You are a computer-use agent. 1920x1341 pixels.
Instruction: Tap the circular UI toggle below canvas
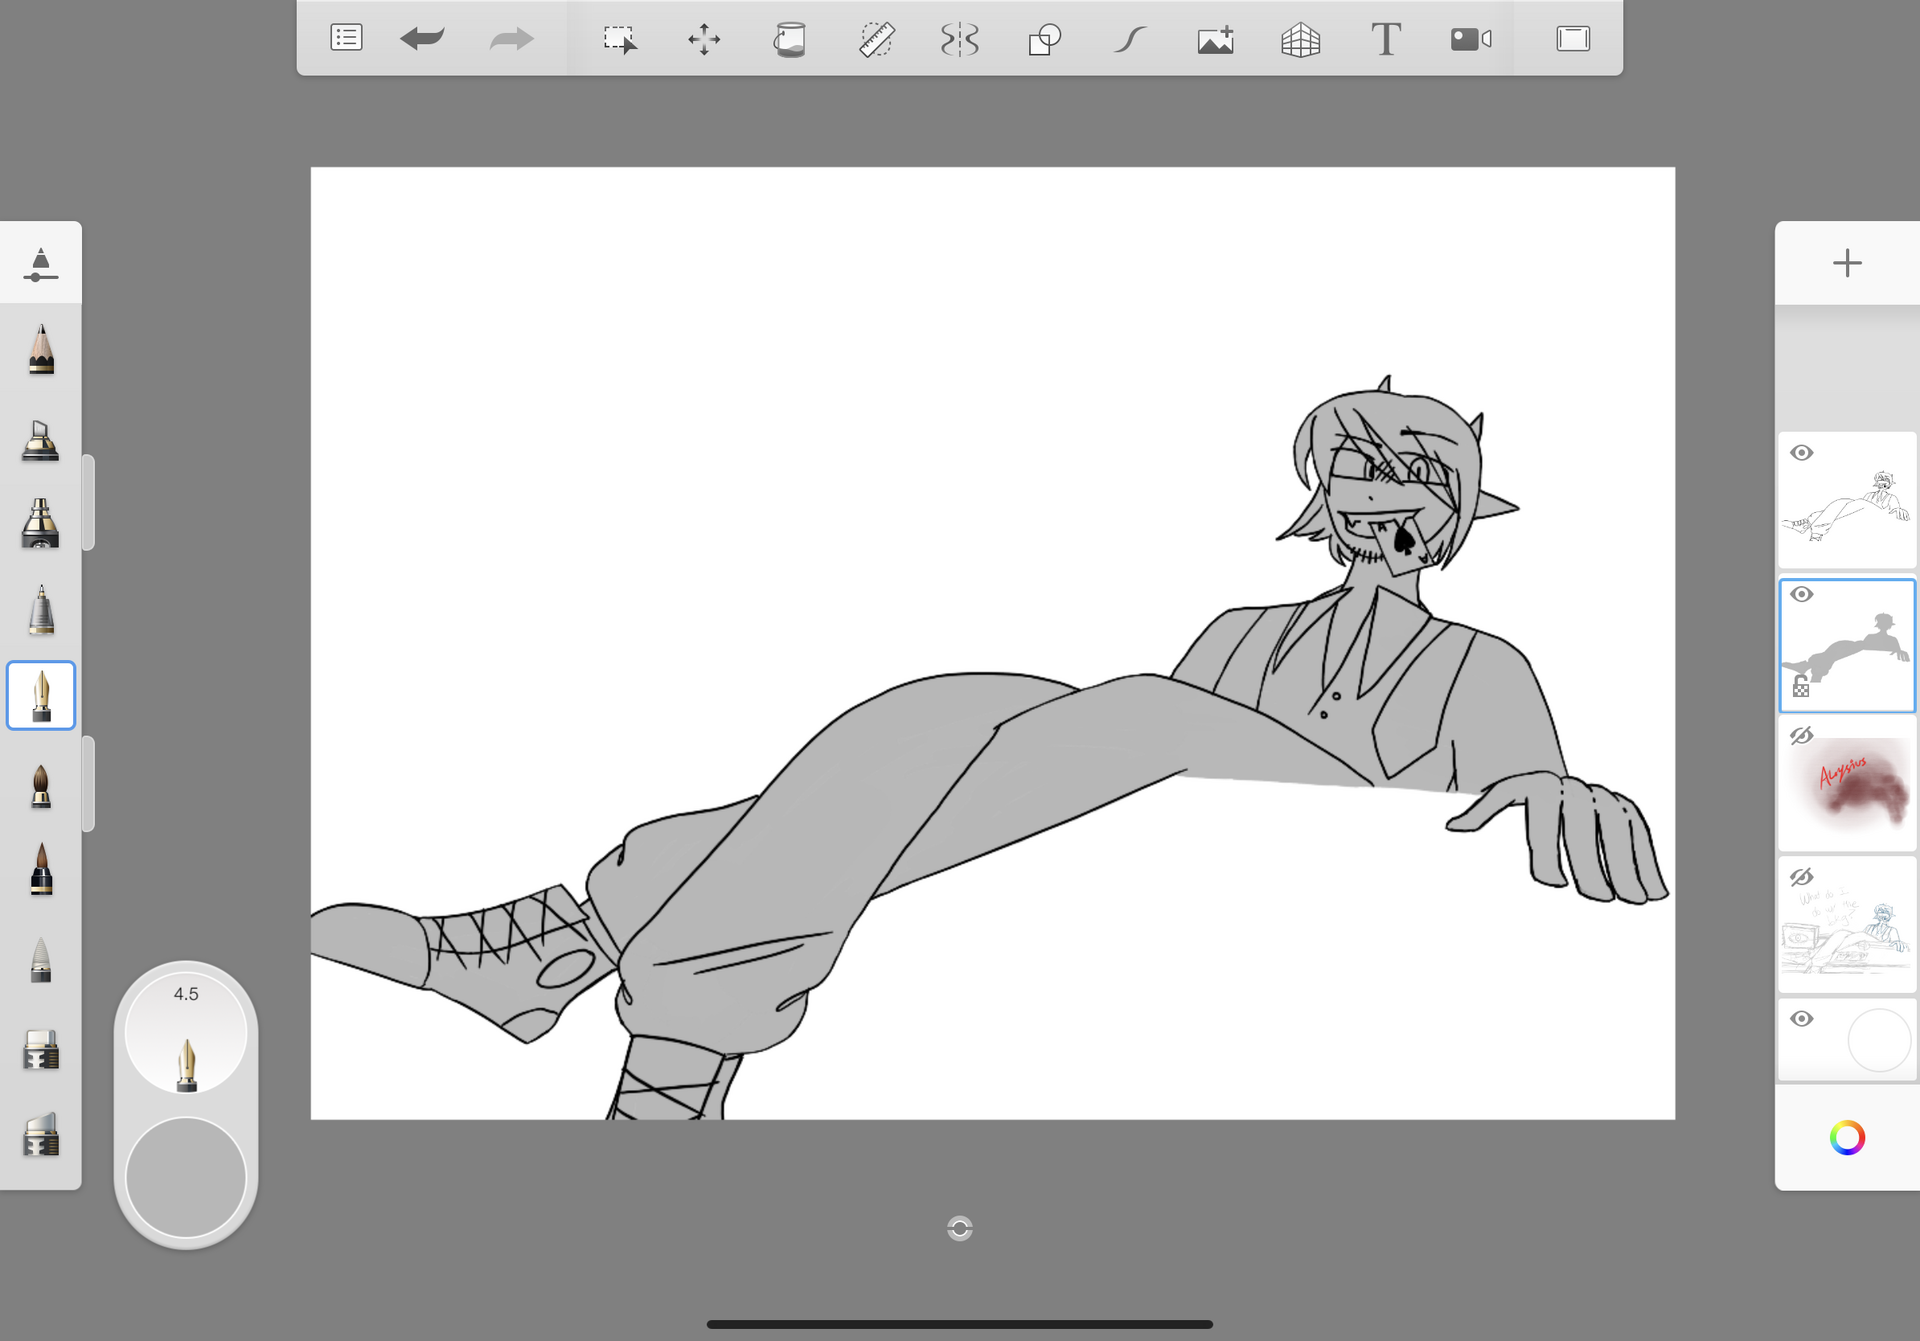tap(960, 1229)
